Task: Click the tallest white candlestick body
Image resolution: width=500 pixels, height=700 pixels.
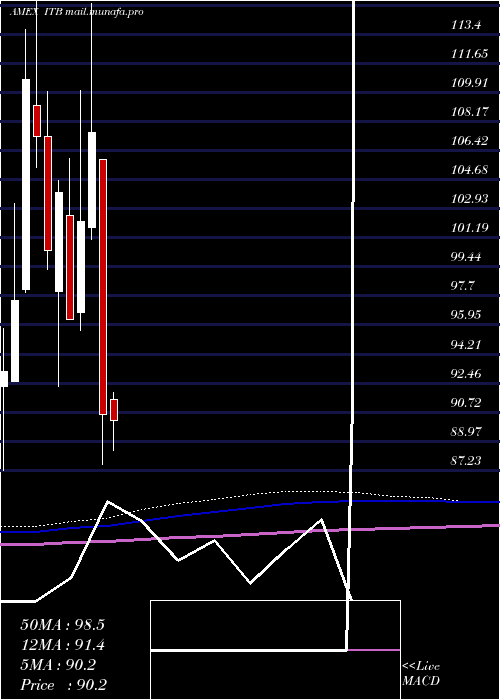Action: click(26, 185)
